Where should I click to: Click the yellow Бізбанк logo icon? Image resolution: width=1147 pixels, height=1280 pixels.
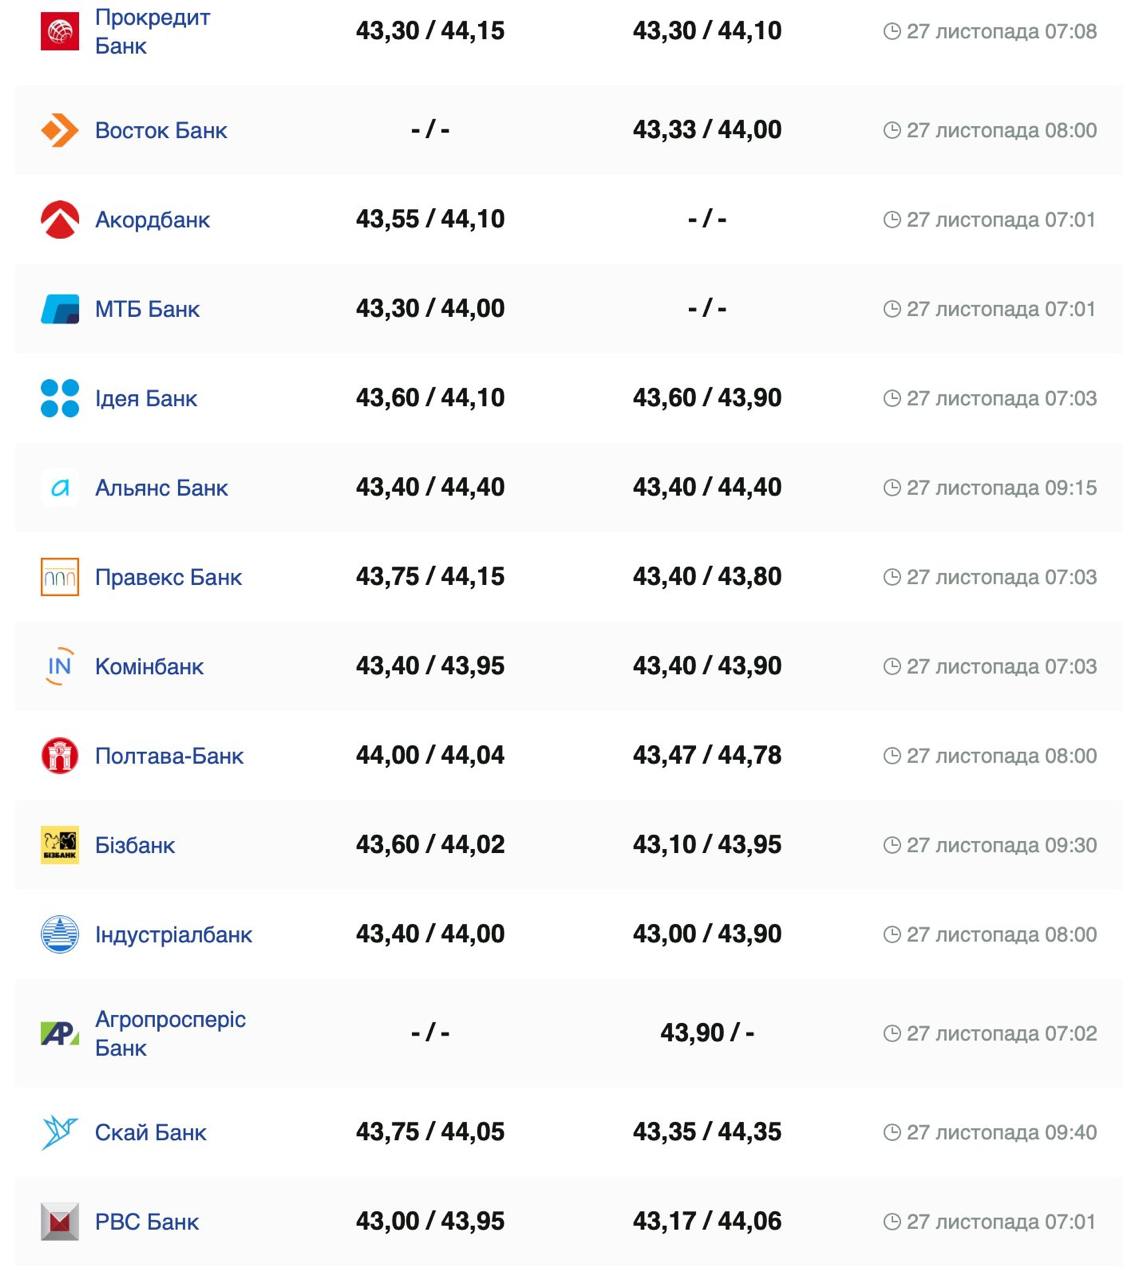tap(60, 845)
